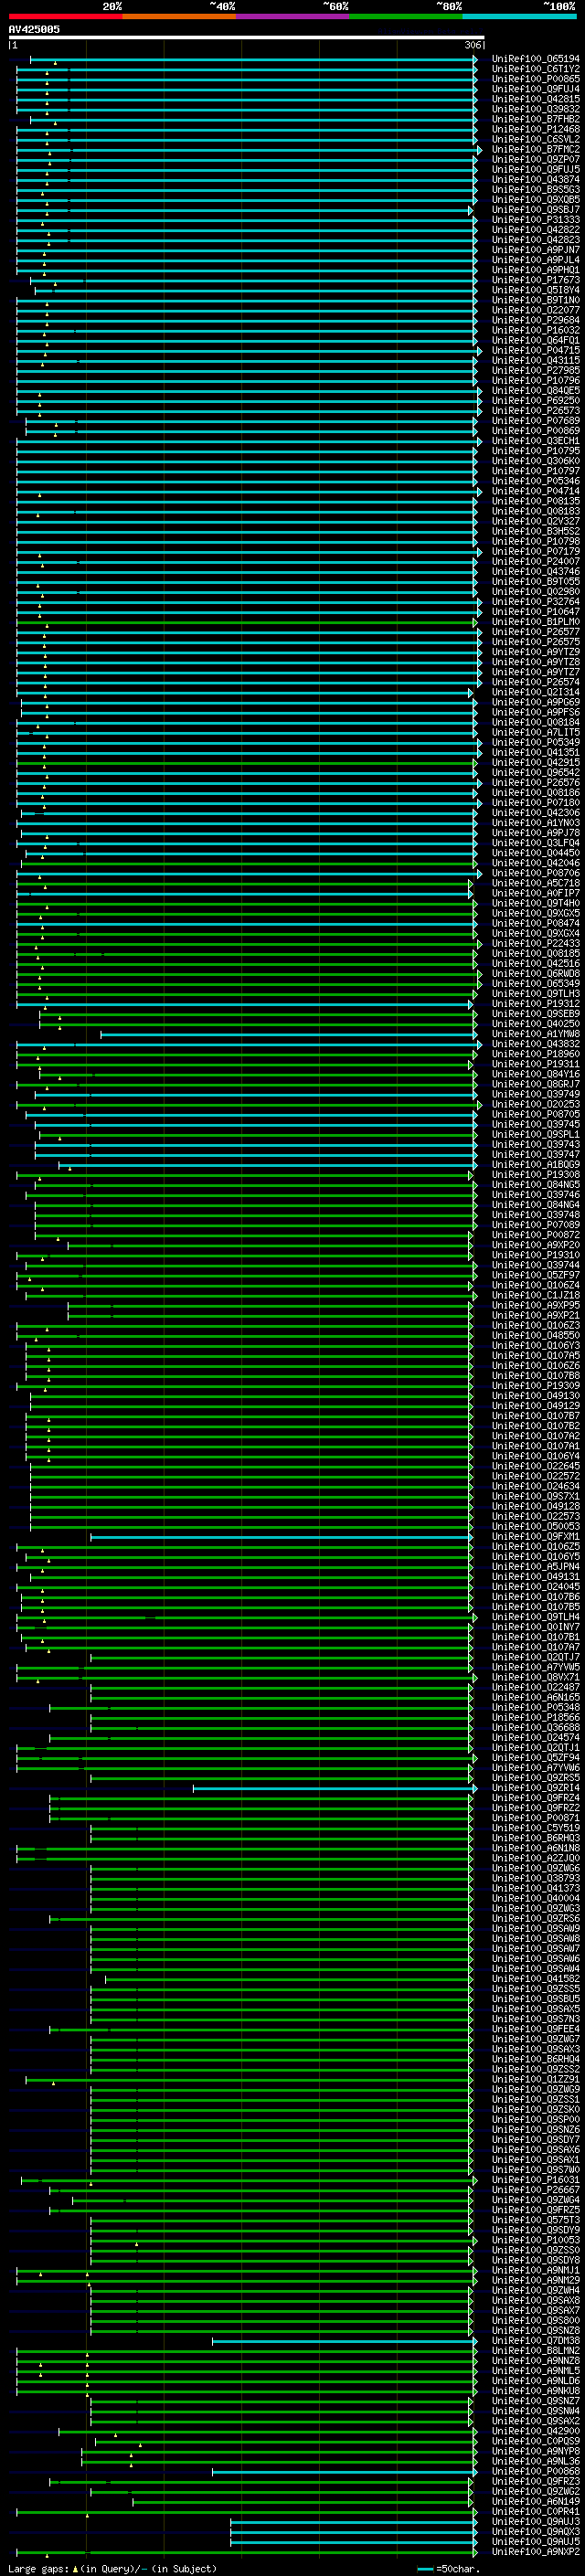Click arrowhead ending the UniRef100_P17673 alignment bar
The width and height of the screenshot is (585, 2576).
coord(475,280)
